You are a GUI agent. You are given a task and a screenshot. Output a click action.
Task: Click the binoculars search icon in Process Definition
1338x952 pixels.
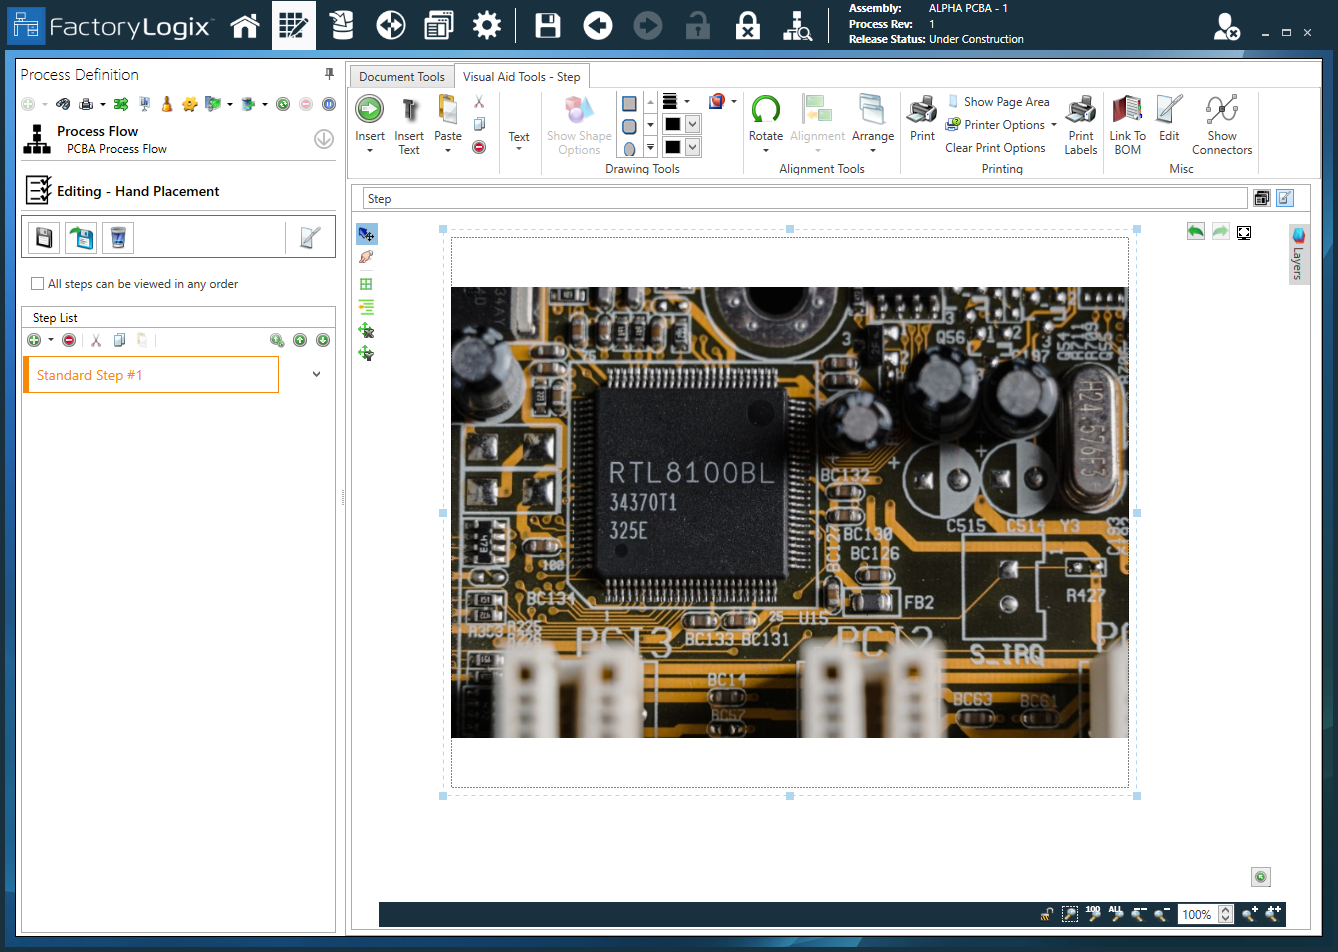pyautogui.click(x=62, y=103)
